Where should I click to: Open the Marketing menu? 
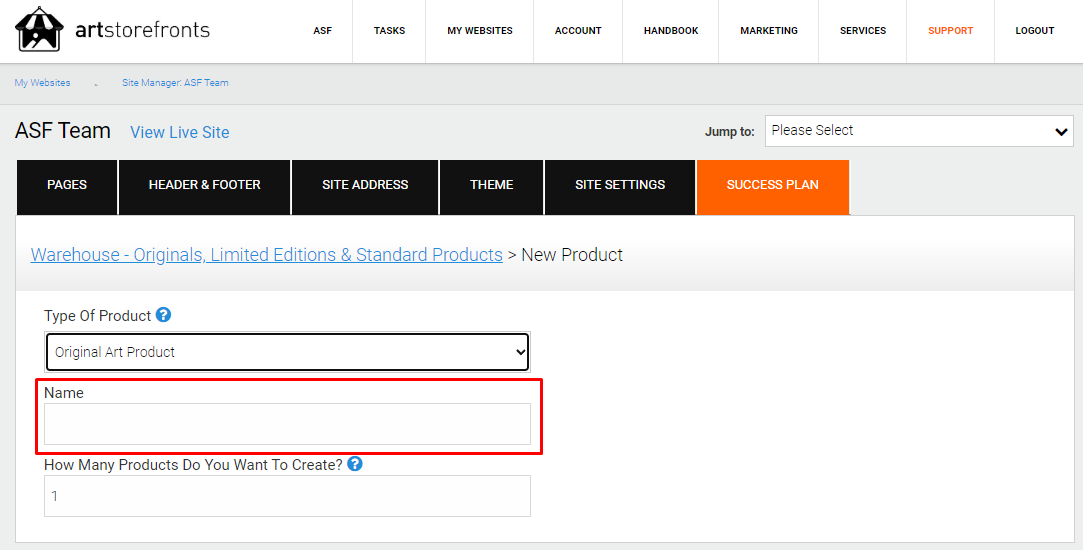click(769, 31)
